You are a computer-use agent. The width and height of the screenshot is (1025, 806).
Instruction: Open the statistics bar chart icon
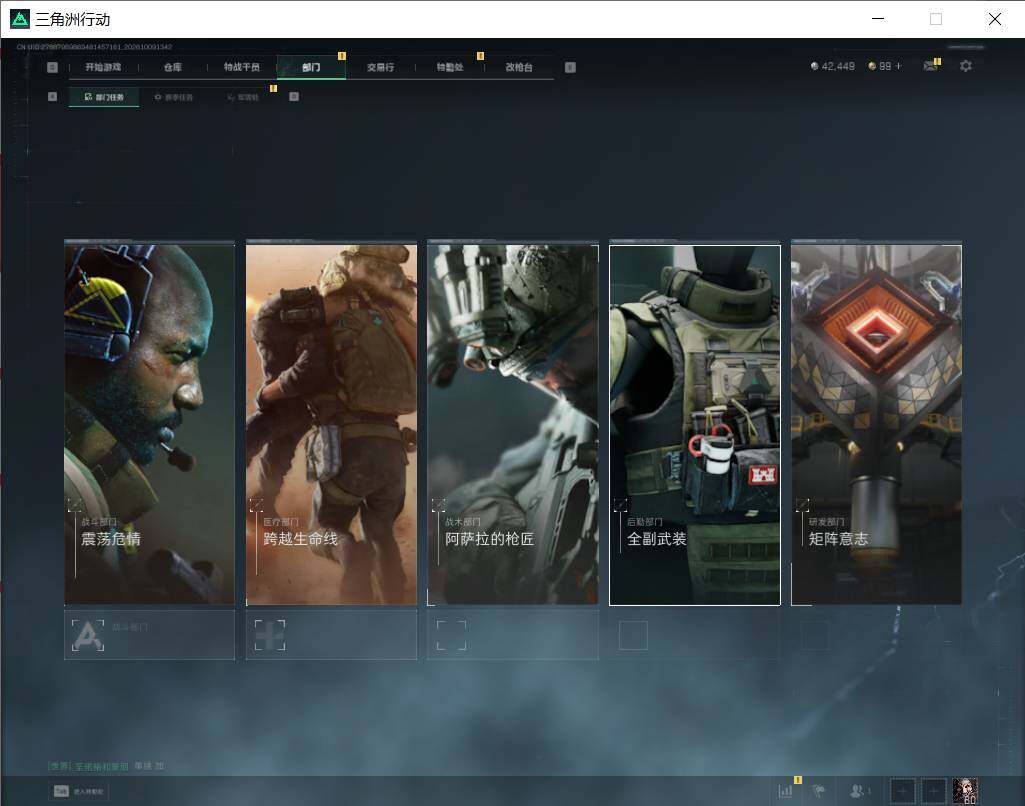pyautogui.click(x=786, y=791)
